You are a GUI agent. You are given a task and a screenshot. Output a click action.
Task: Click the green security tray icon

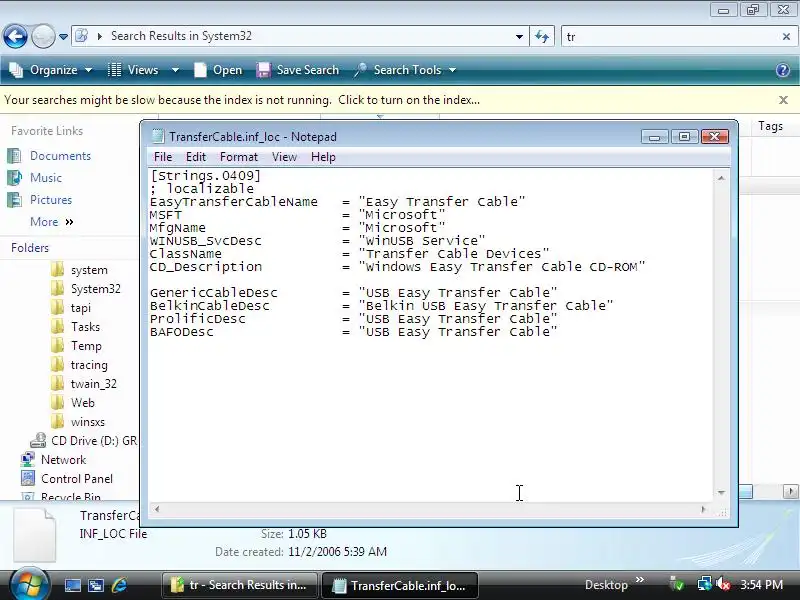click(677, 584)
